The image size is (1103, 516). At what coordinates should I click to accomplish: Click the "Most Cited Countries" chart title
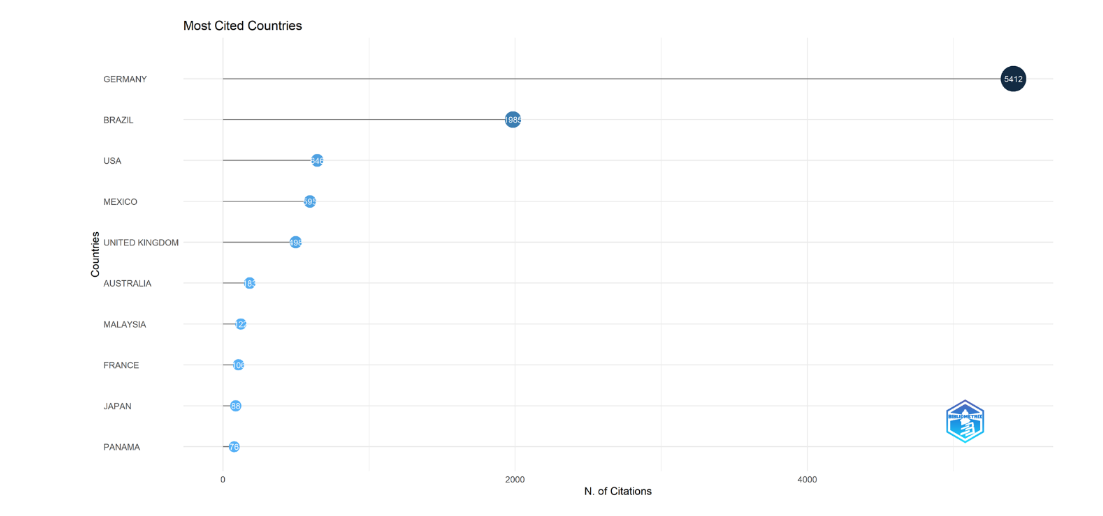click(242, 26)
